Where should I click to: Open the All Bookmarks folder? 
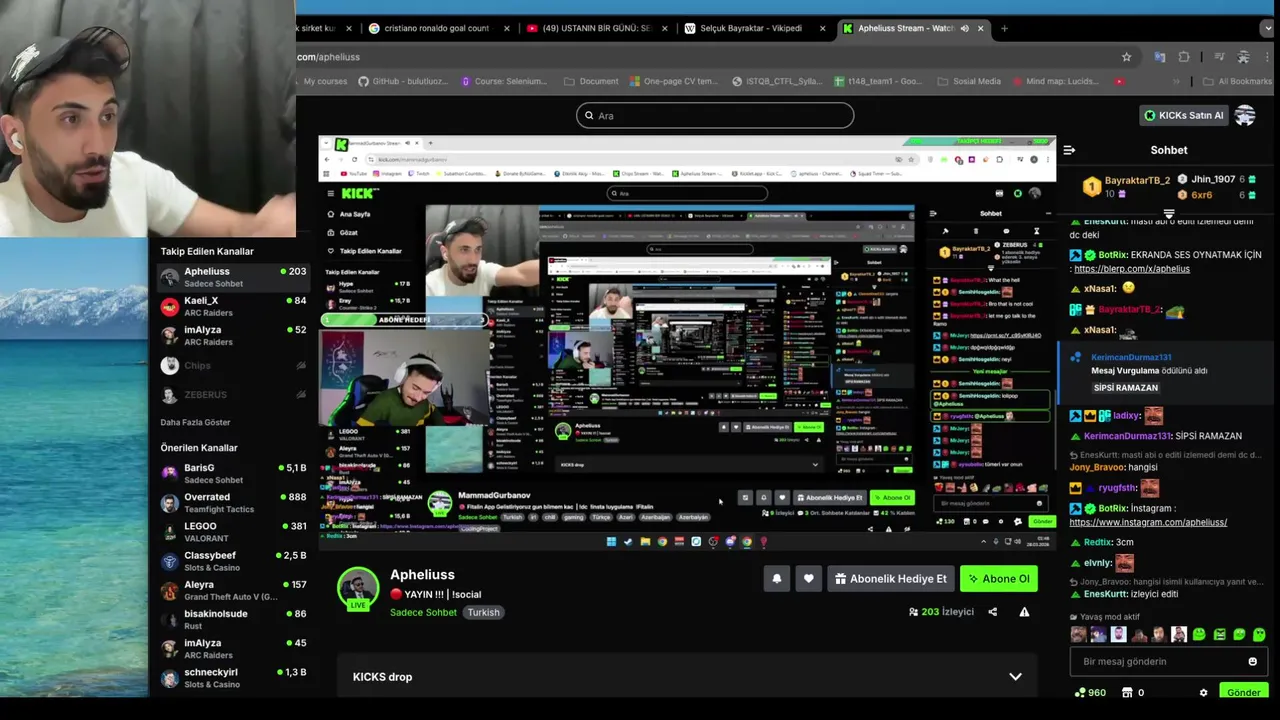point(1237,81)
